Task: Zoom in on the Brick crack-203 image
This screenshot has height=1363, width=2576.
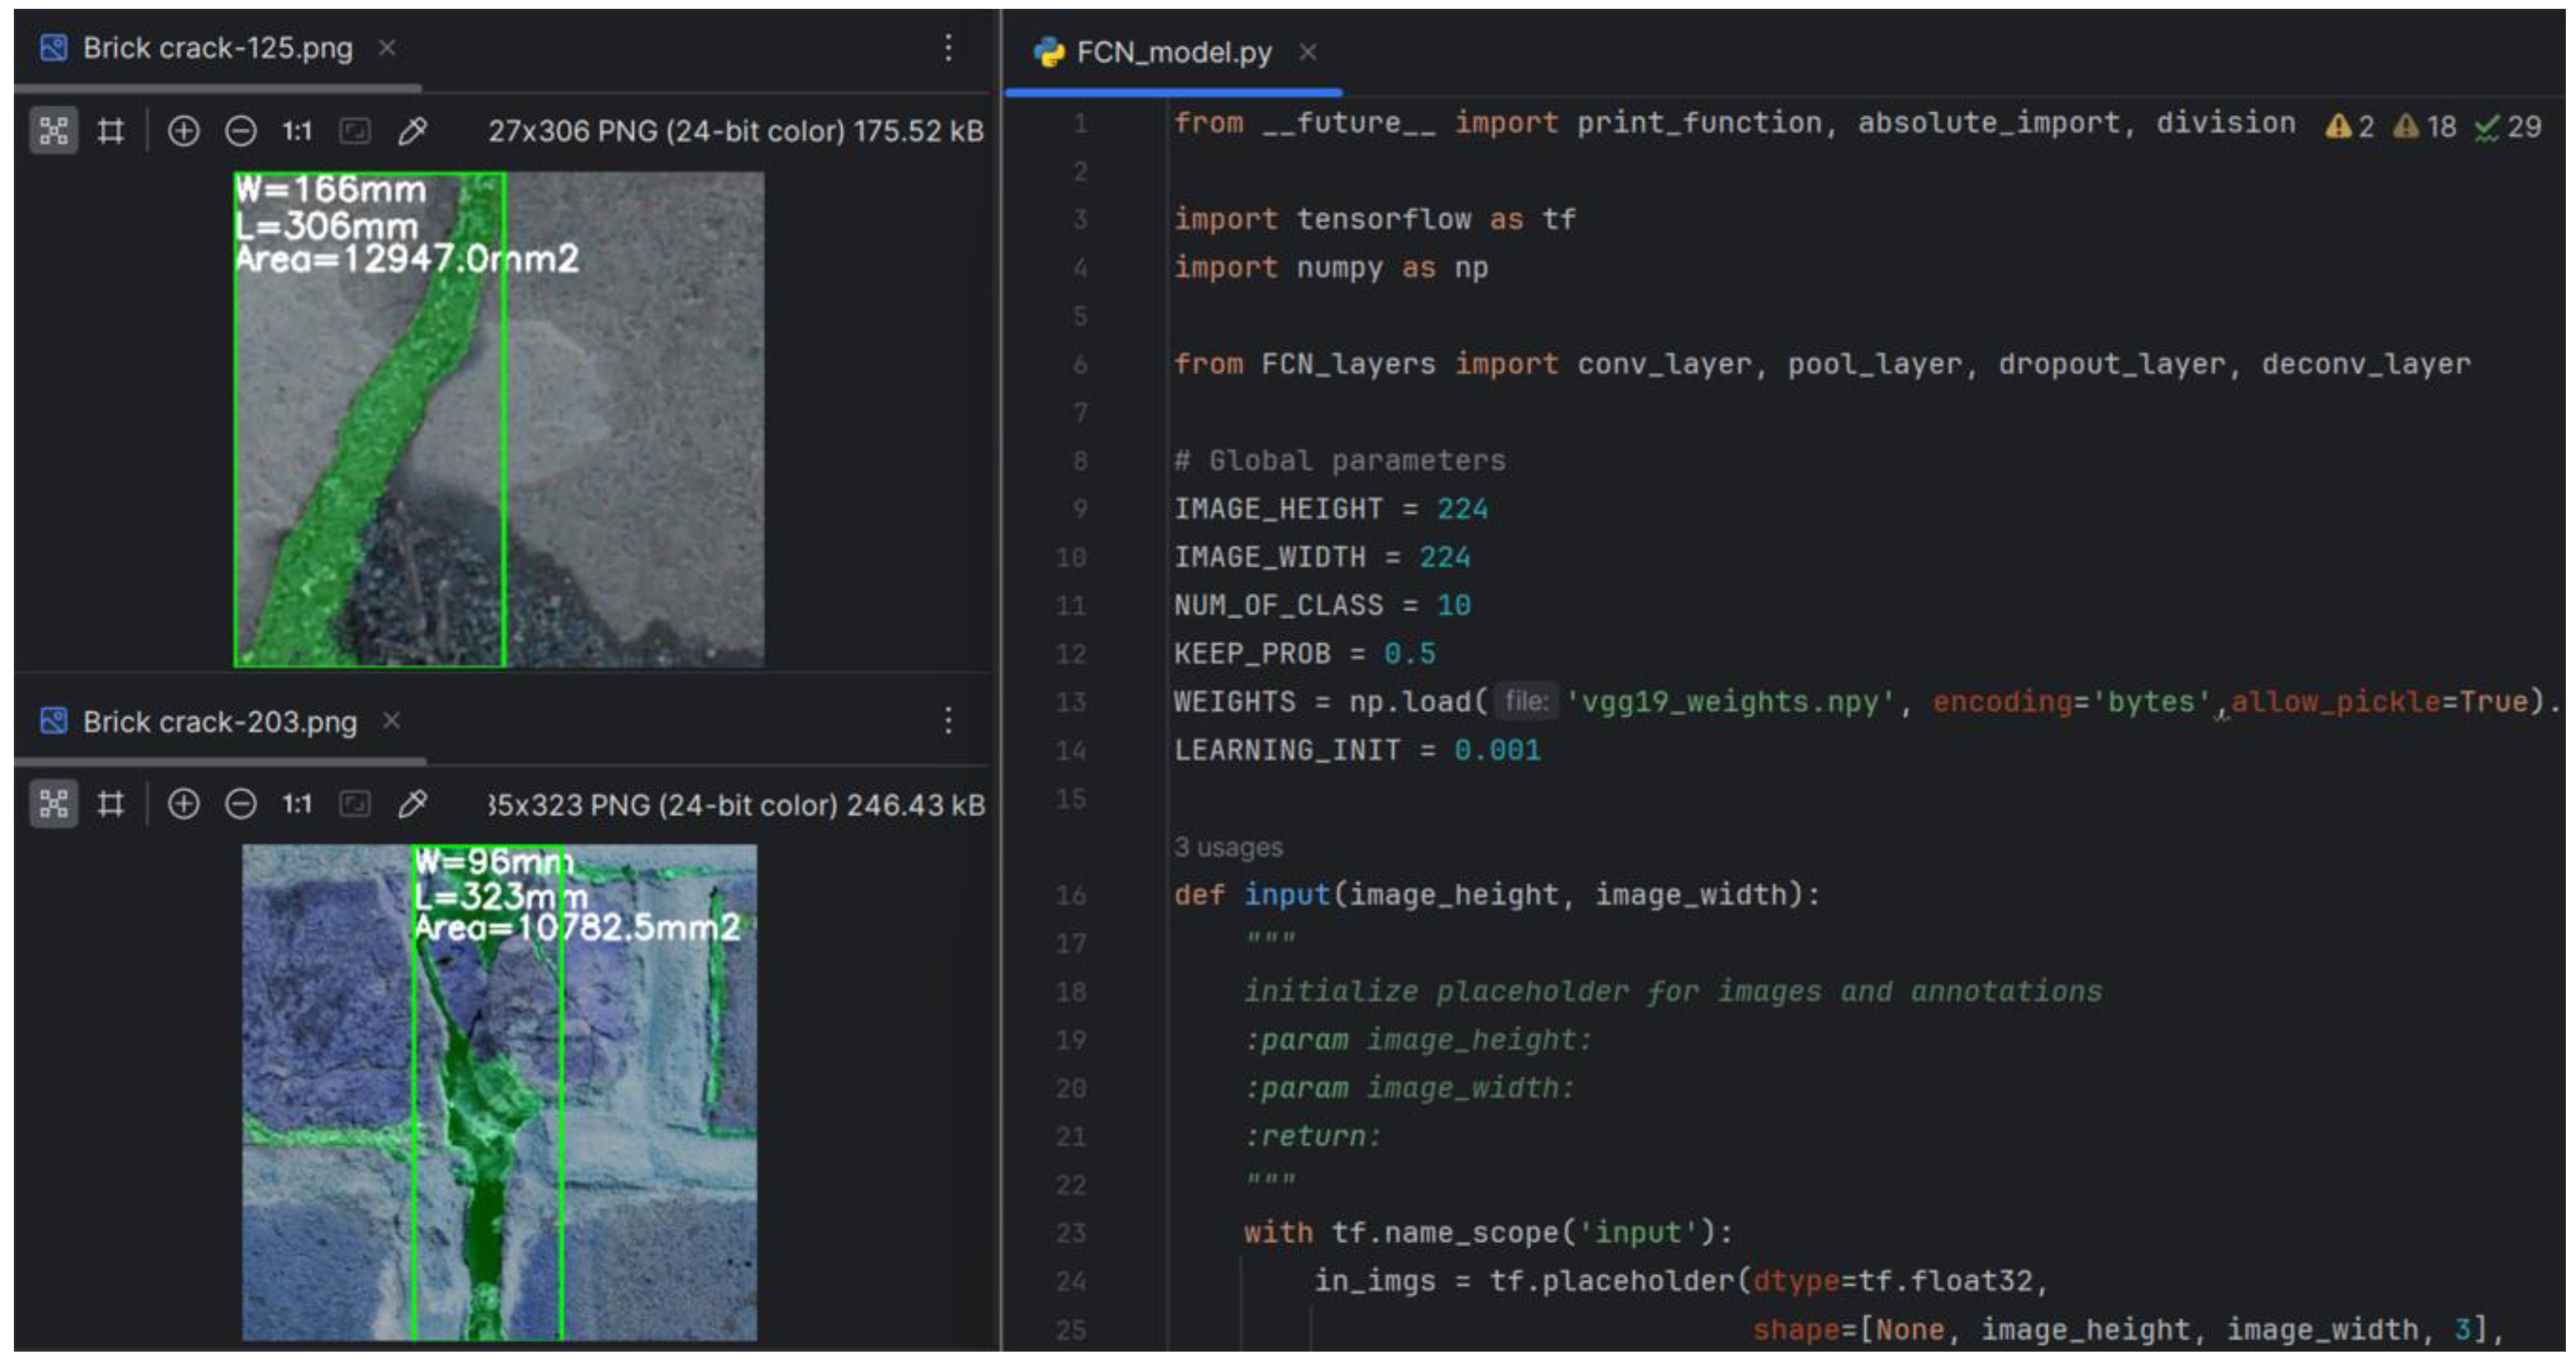Action: 183,804
